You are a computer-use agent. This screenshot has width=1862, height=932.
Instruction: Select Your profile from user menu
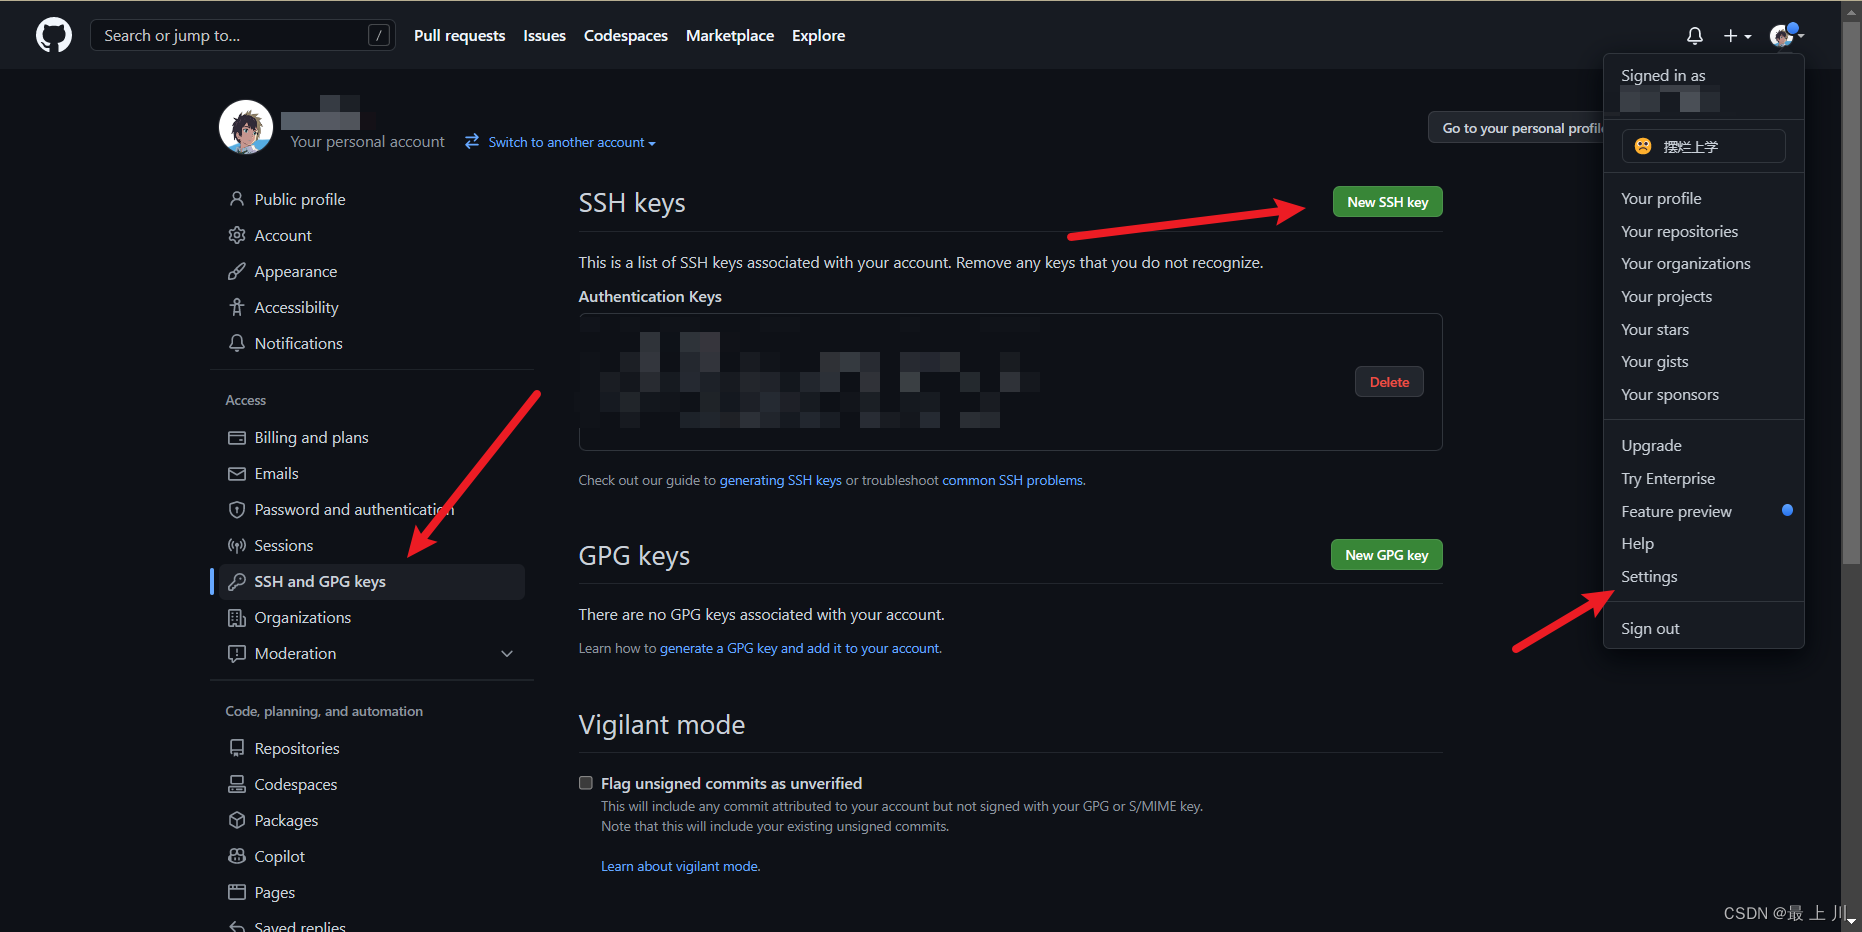pyautogui.click(x=1703, y=198)
